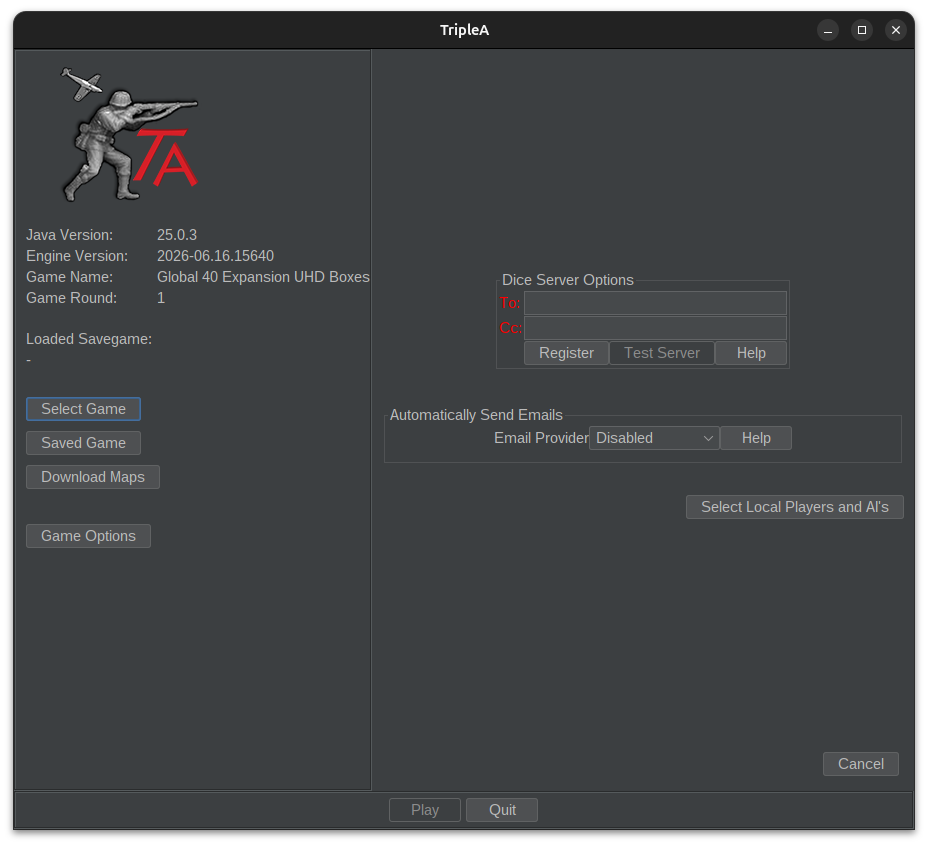The height and width of the screenshot is (846, 928).
Task: Click Register in Dice Server Options
Action: [x=566, y=353]
